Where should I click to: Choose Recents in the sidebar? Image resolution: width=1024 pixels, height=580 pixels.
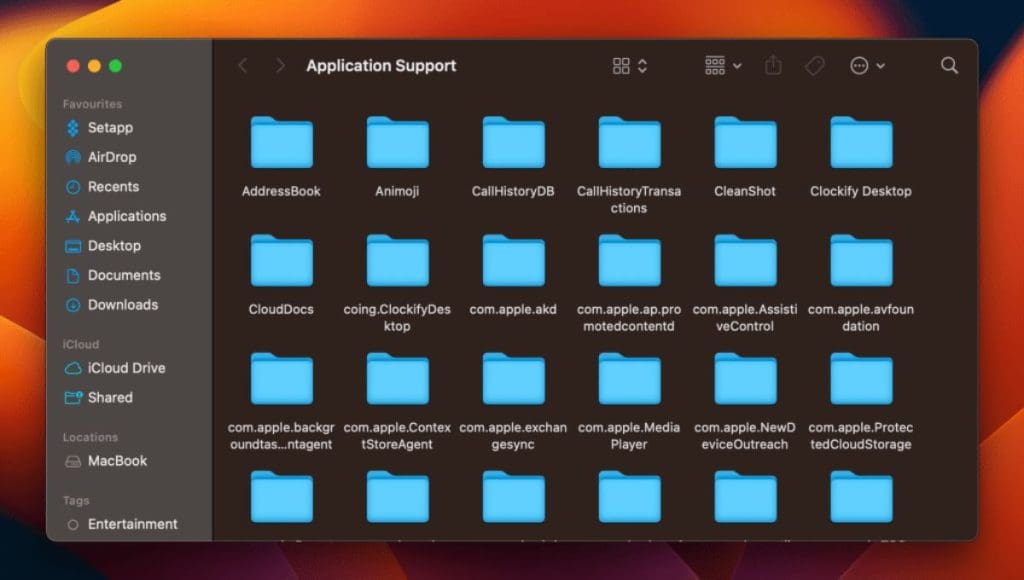click(x=103, y=187)
